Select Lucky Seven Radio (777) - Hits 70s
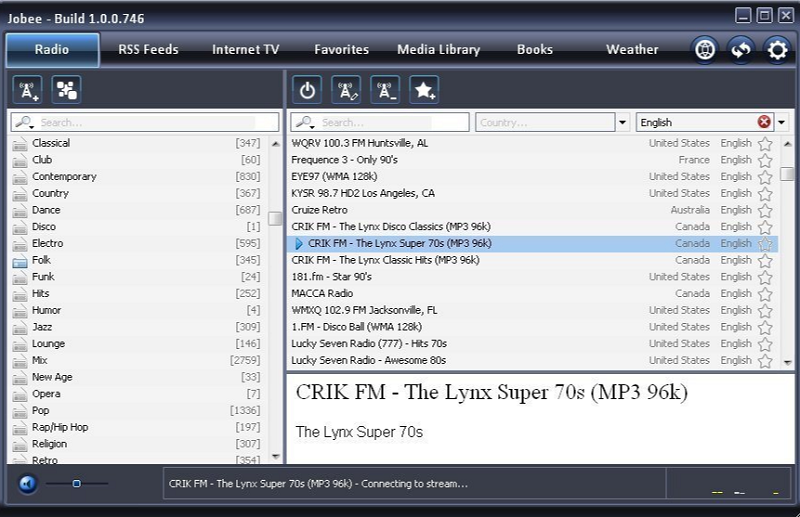The height and width of the screenshot is (517, 800). (x=533, y=343)
